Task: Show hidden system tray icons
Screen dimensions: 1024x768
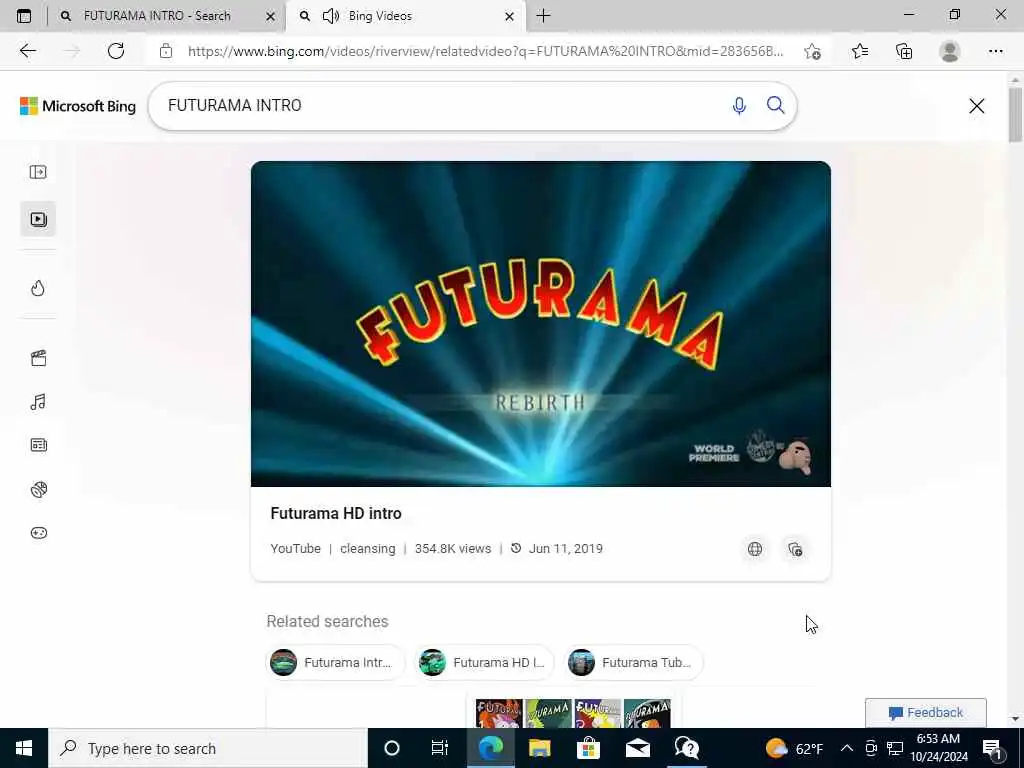Action: (x=846, y=748)
